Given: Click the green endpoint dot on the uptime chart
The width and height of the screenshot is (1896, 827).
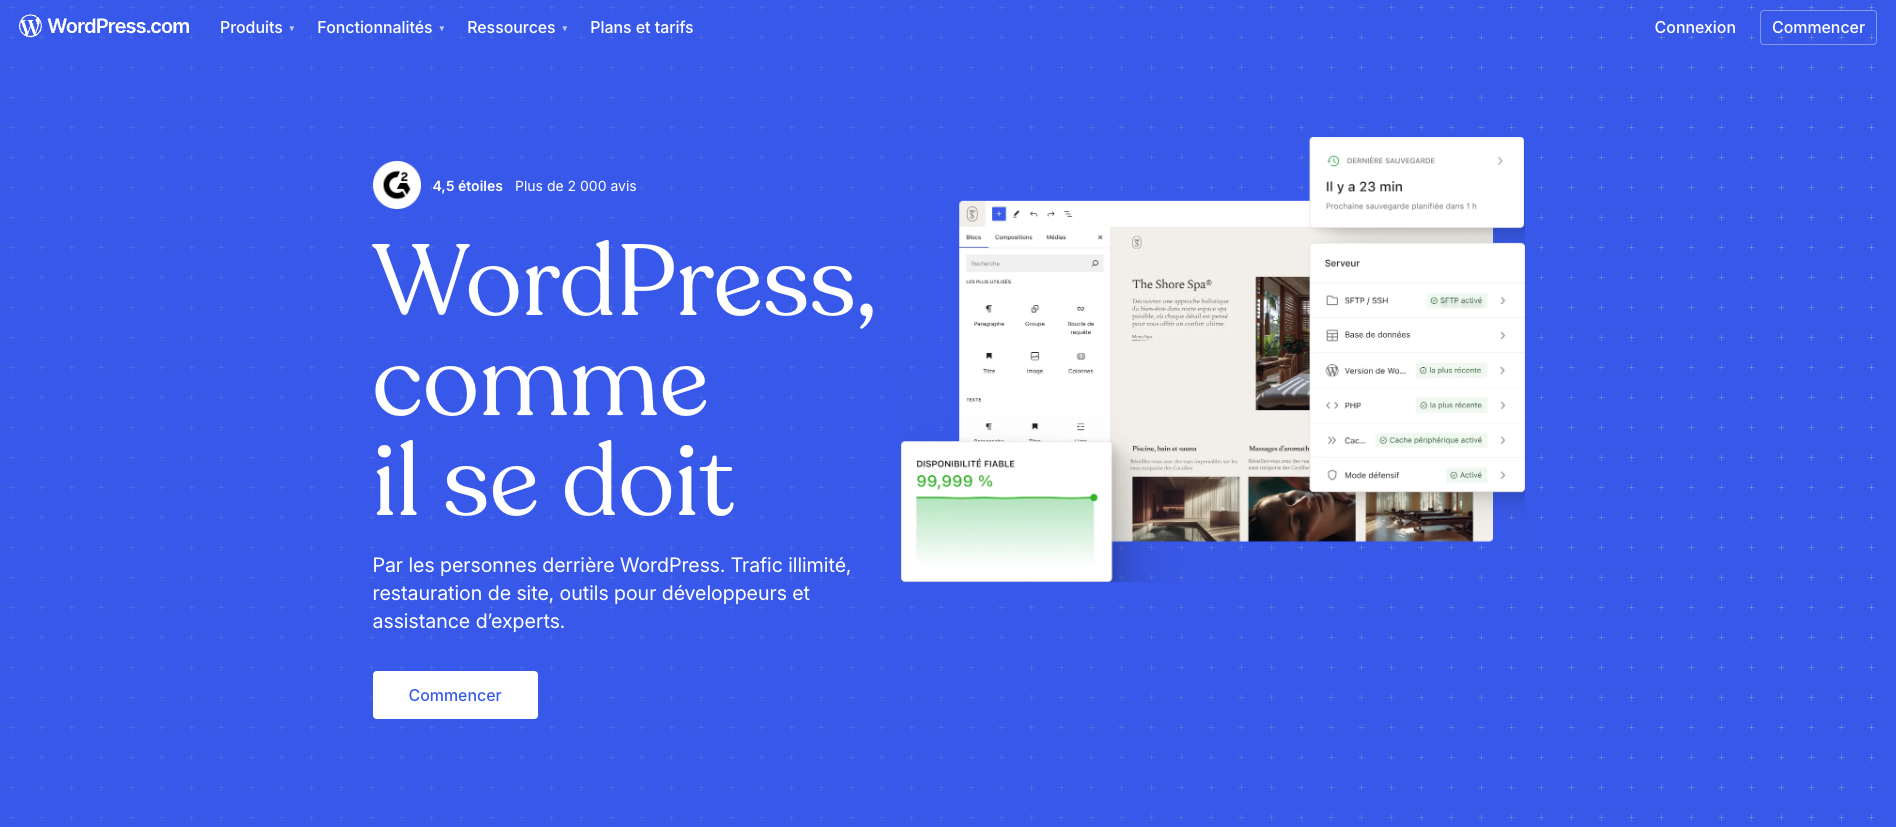Looking at the screenshot, I should point(1094,497).
